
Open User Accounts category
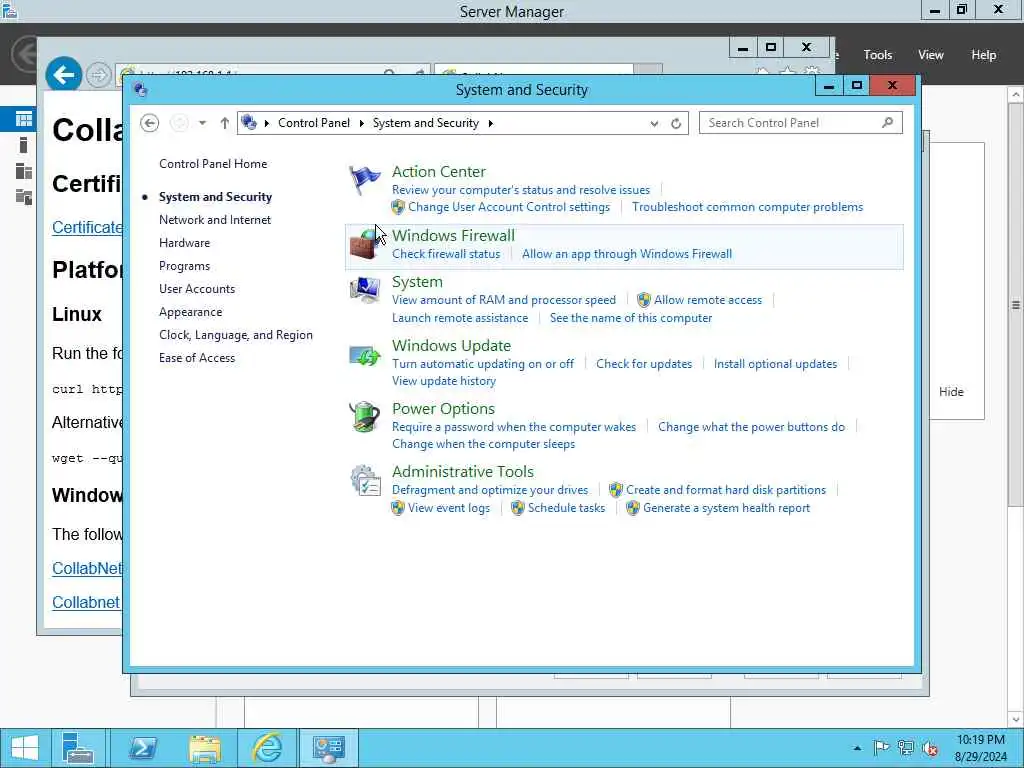click(x=197, y=289)
